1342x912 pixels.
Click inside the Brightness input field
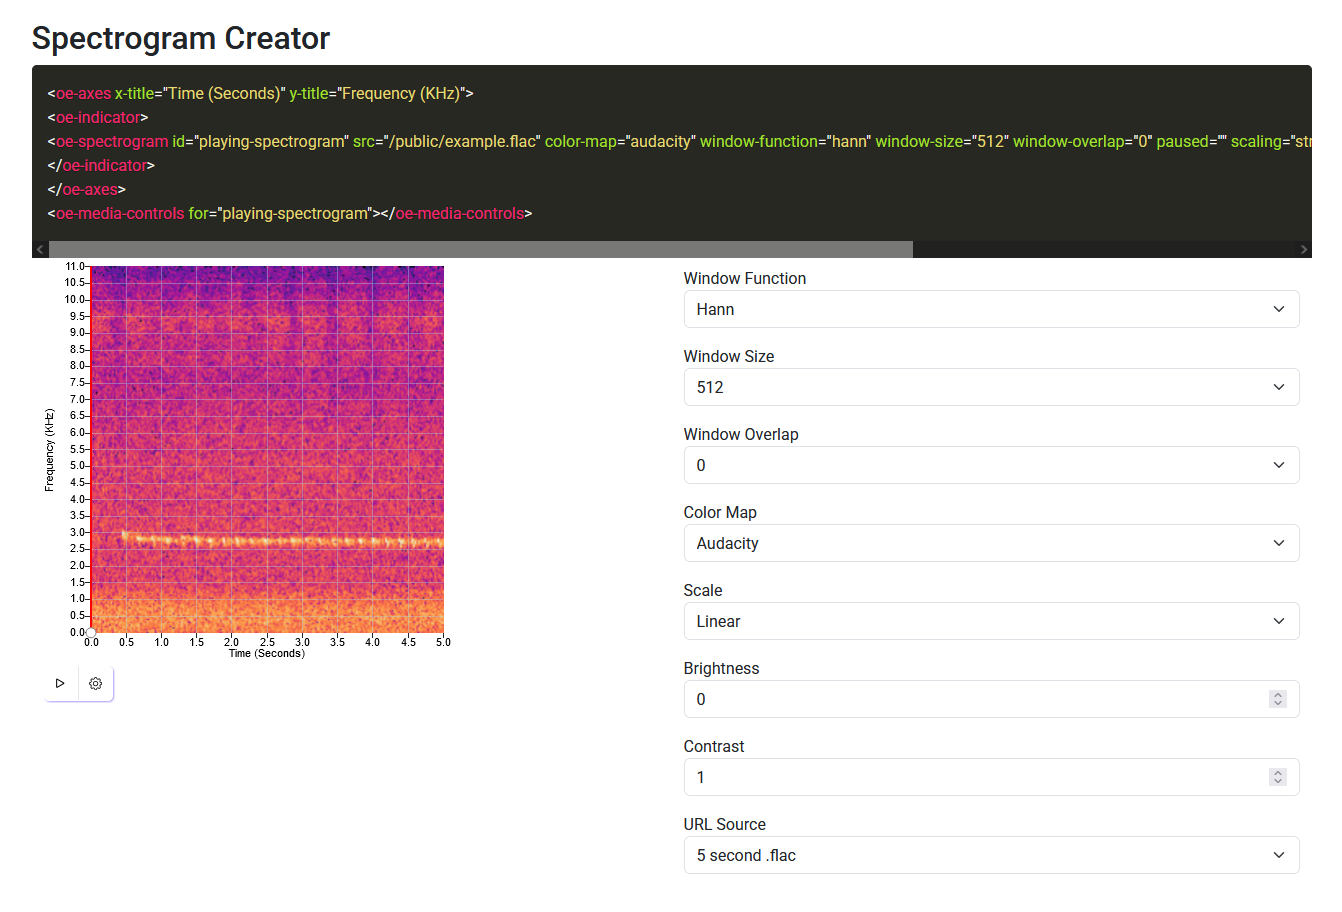[900, 699]
